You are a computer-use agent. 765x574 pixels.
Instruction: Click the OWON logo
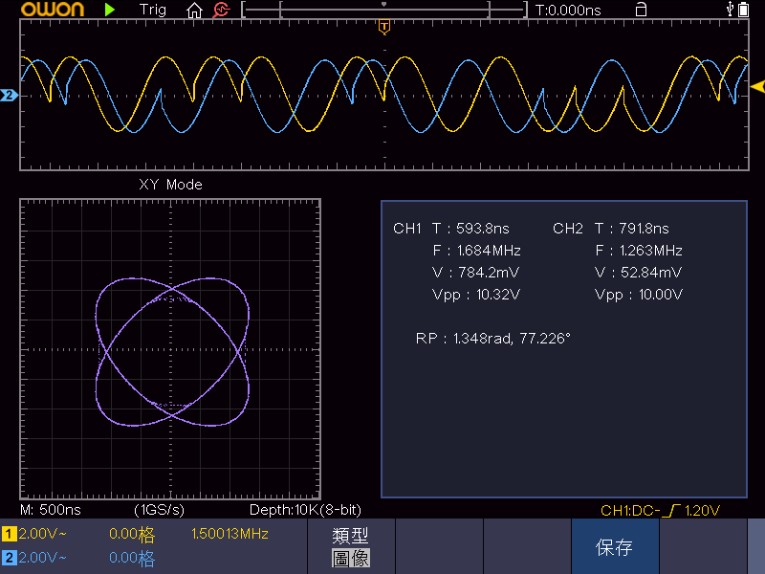(52, 9)
